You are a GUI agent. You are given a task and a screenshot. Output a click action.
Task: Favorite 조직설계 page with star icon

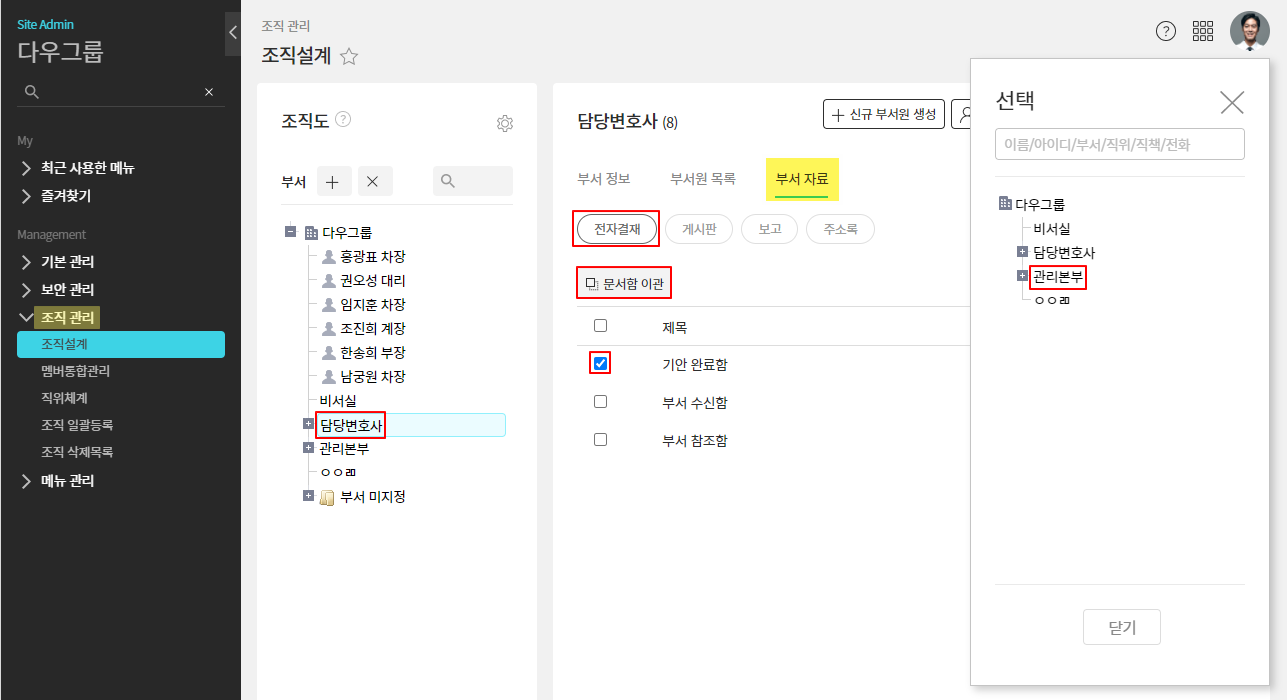[x=349, y=57]
